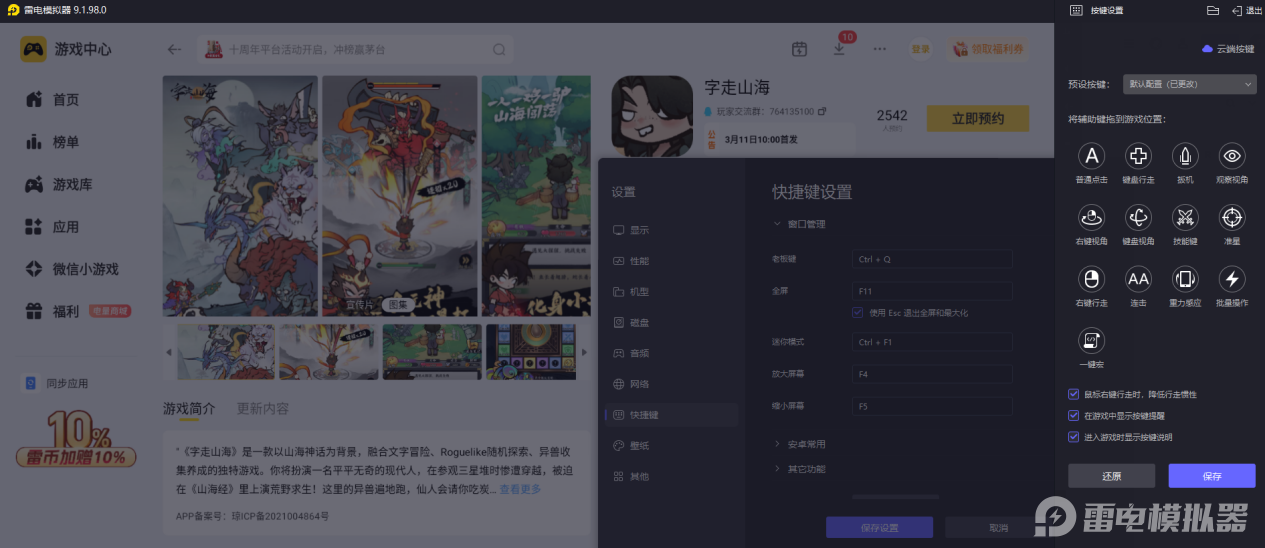Image resolution: width=1265 pixels, height=548 pixels.
Task: Click the 登录 login button
Action: click(920, 49)
